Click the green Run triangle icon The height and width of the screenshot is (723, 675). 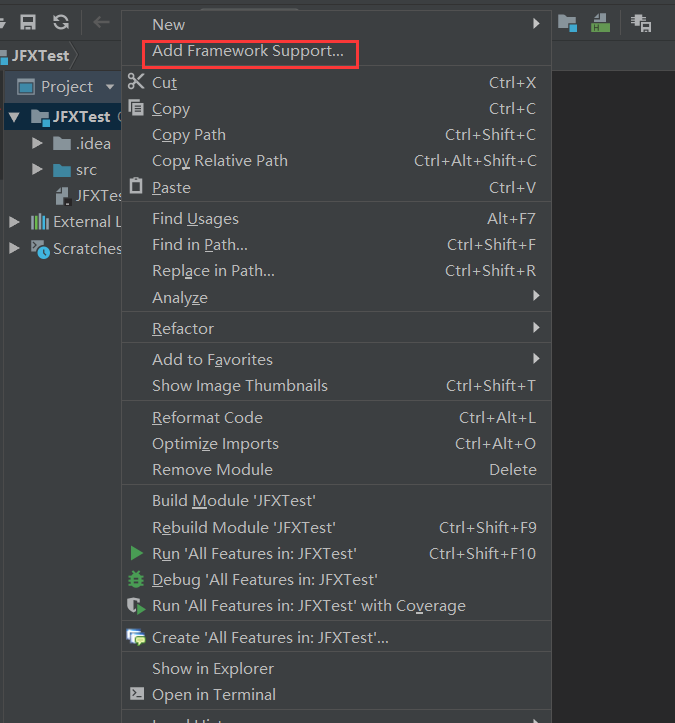point(136,553)
